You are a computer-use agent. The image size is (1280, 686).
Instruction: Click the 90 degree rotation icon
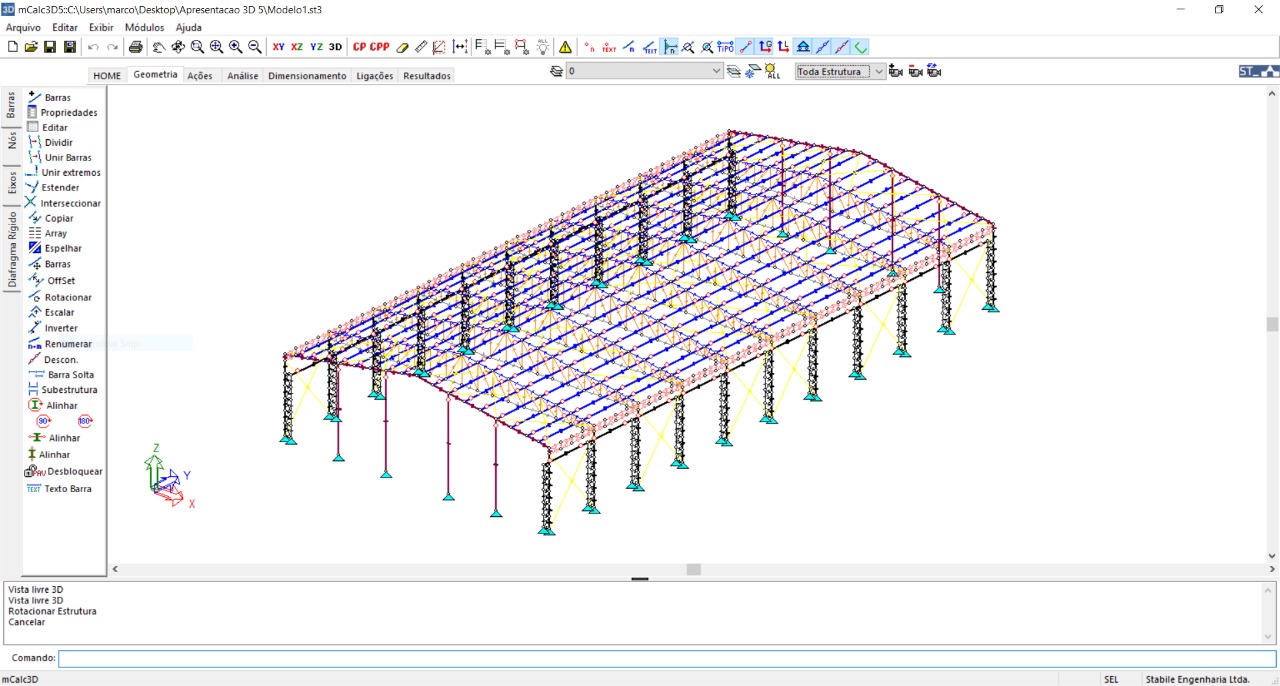[x=44, y=421]
